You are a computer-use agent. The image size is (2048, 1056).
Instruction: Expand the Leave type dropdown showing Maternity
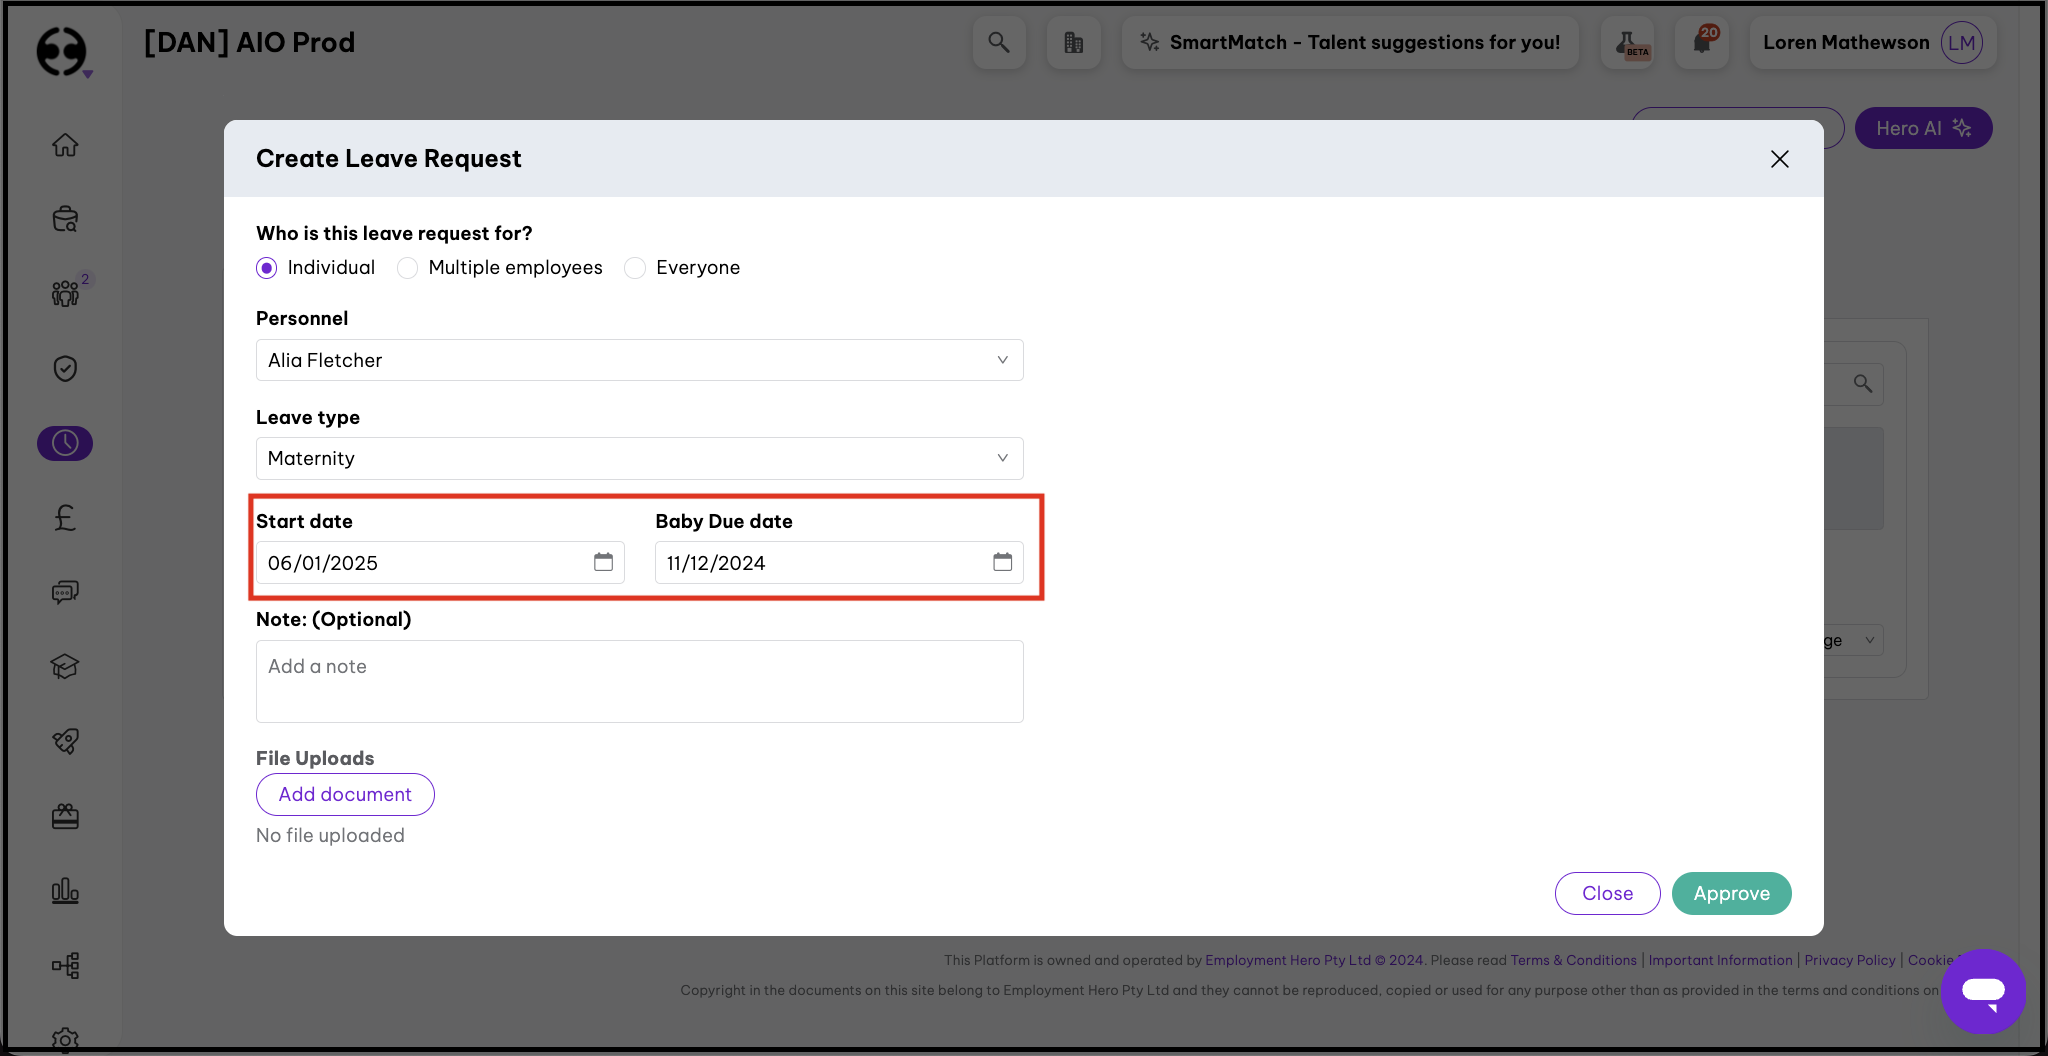[x=639, y=458]
